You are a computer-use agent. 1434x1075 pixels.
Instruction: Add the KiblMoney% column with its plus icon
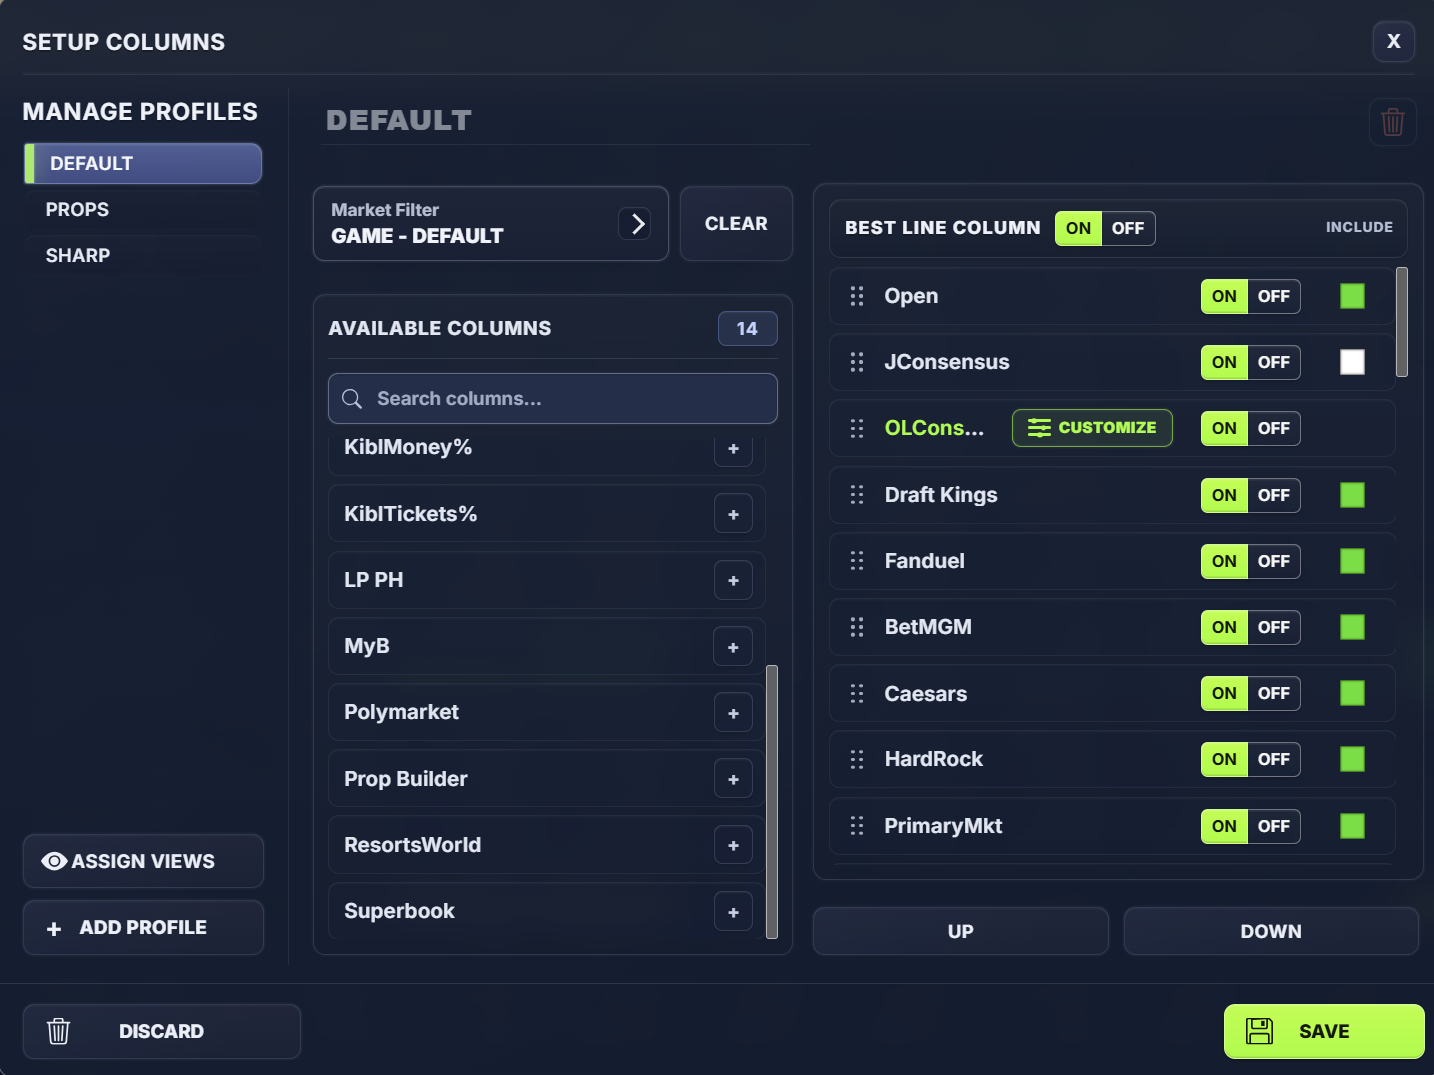click(x=733, y=449)
